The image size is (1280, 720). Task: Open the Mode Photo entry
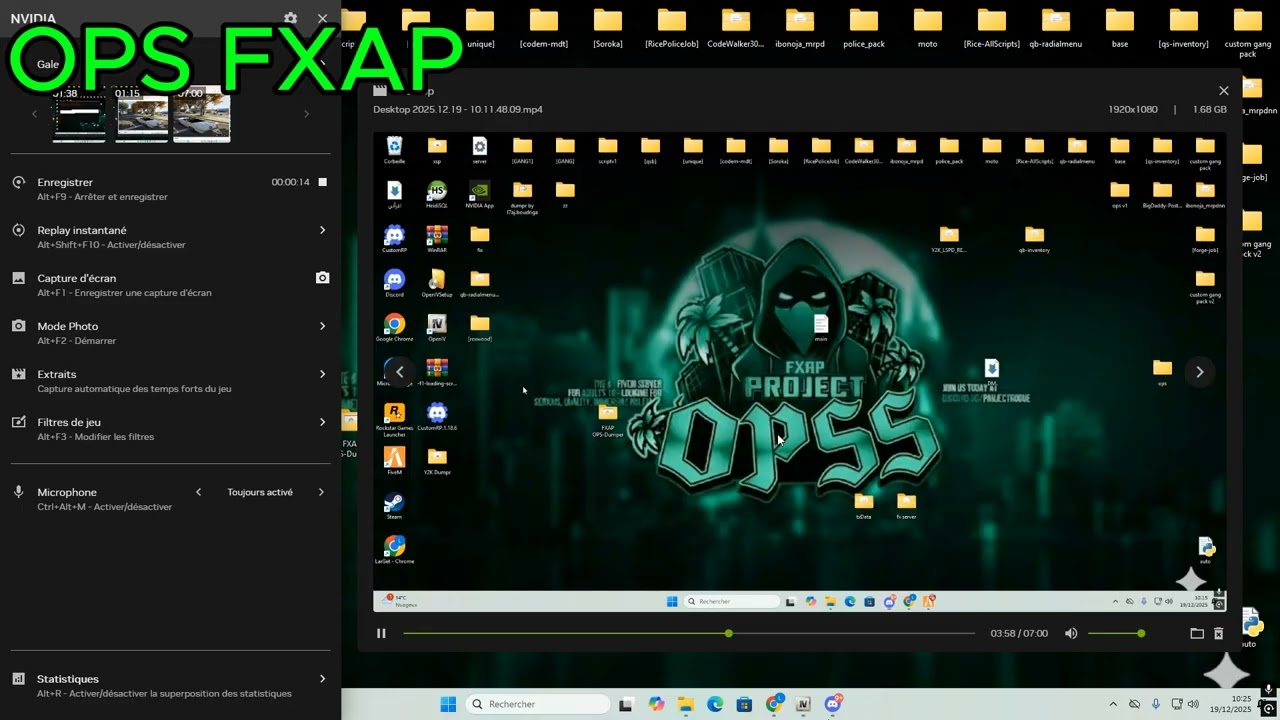tap(170, 333)
